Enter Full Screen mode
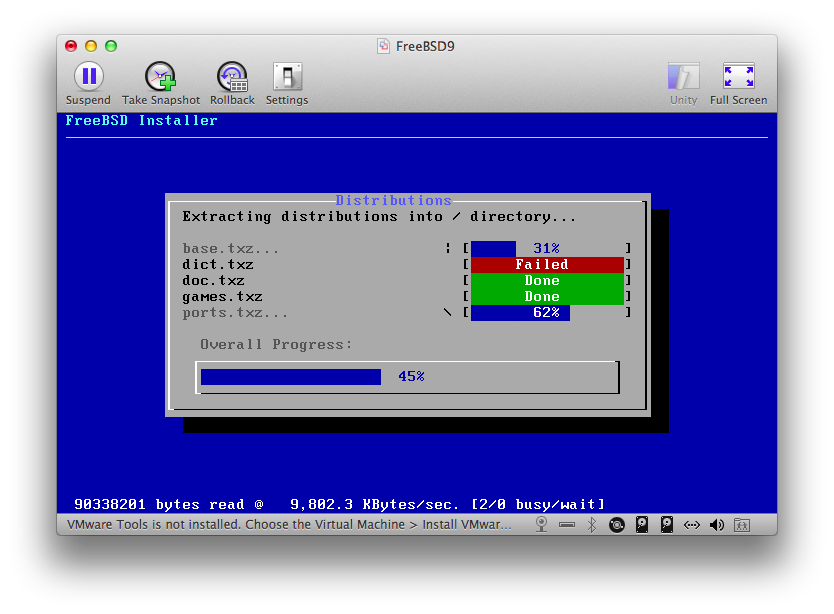Viewport: 834px width, 614px height. 739,77
